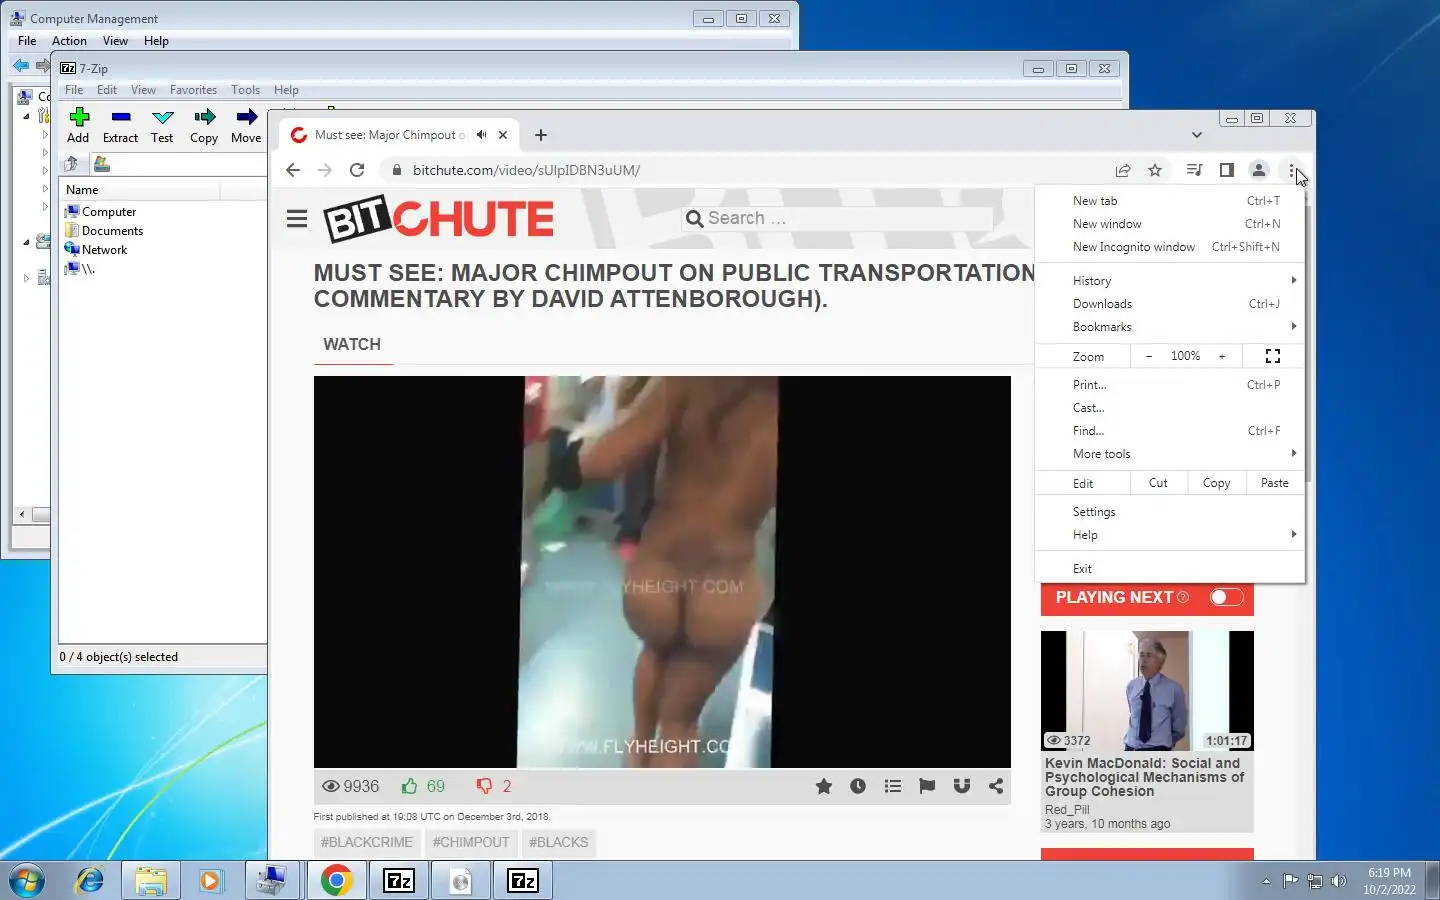The width and height of the screenshot is (1440, 900).
Task: Click the magnet link icon
Action: click(962, 786)
